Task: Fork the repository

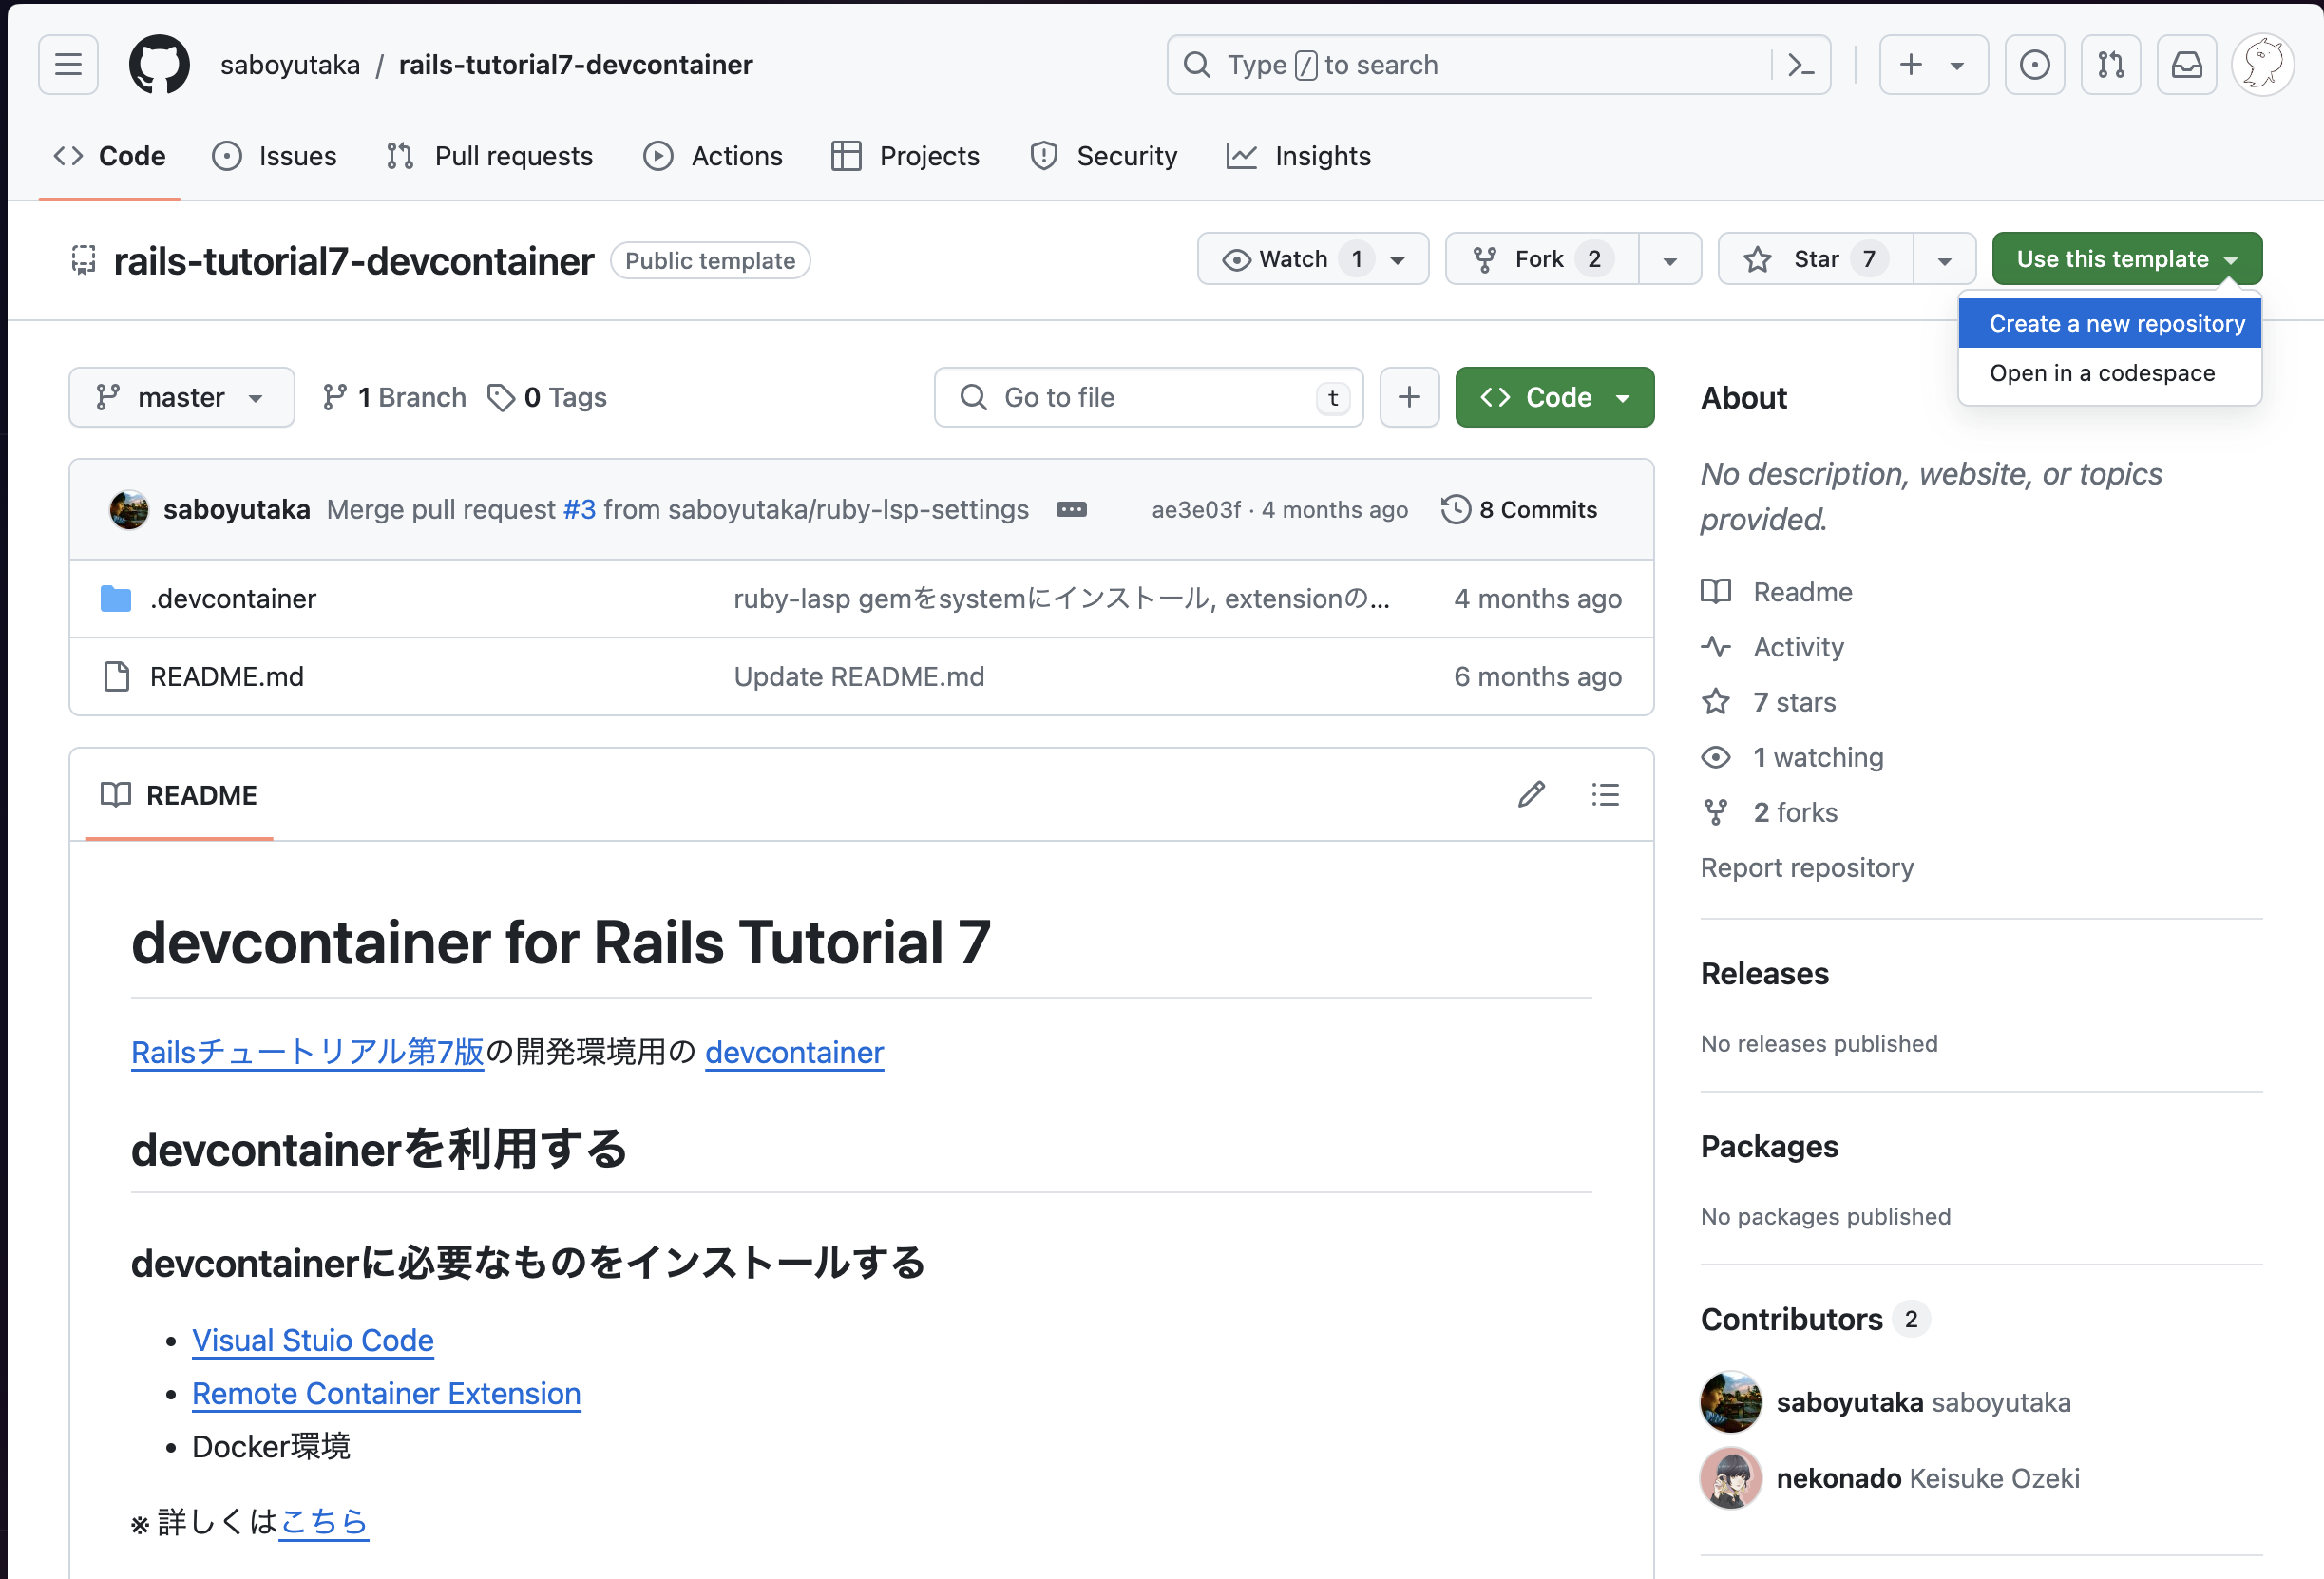Action: pos(1542,259)
